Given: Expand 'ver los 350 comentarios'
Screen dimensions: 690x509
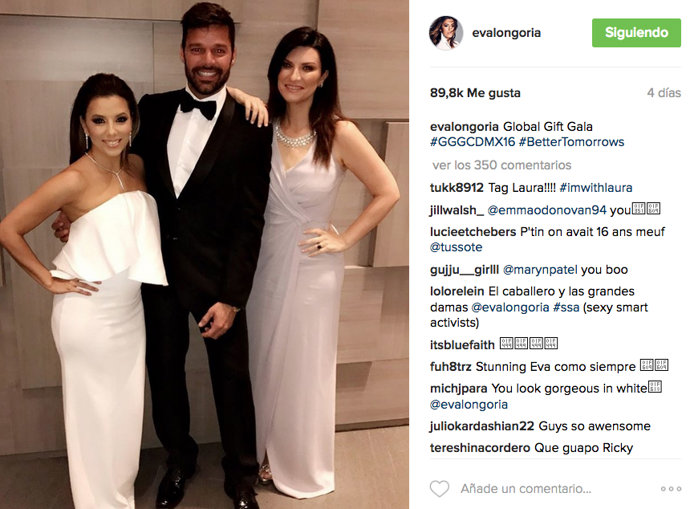Looking at the screenshot, I should tap(501, 165).
